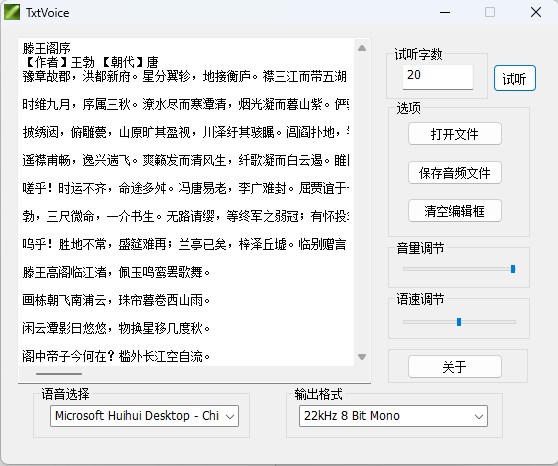
Task: Open a file with 打开文件
Action: point(455,134)
